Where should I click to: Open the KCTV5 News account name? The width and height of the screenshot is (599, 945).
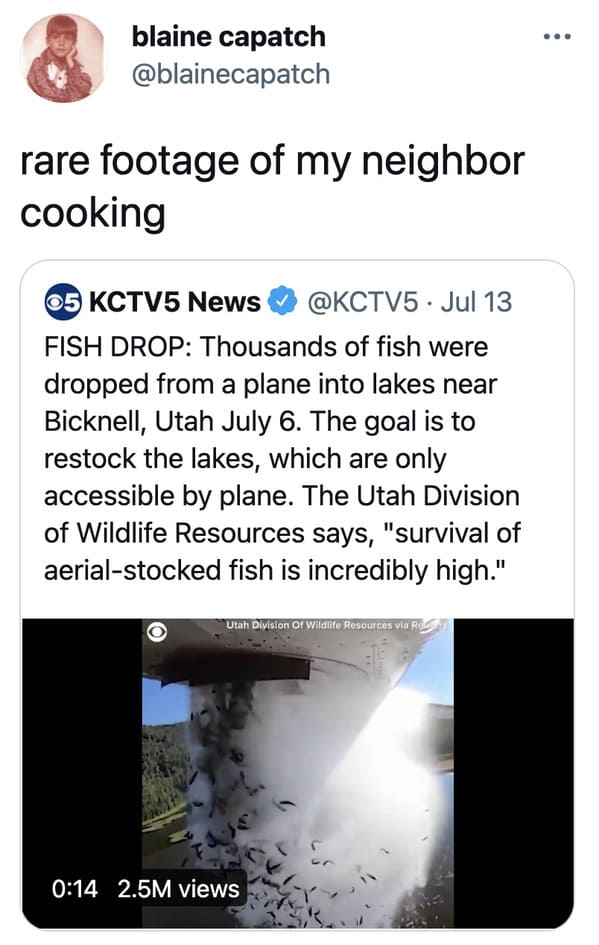175,301
